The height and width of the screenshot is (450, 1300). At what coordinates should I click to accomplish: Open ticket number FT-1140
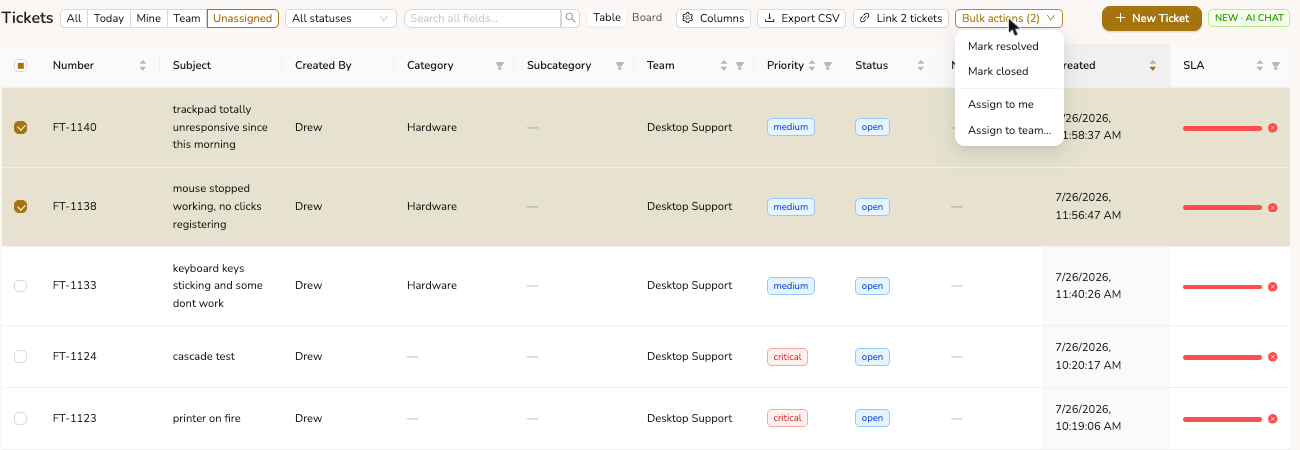pos(75,128)
